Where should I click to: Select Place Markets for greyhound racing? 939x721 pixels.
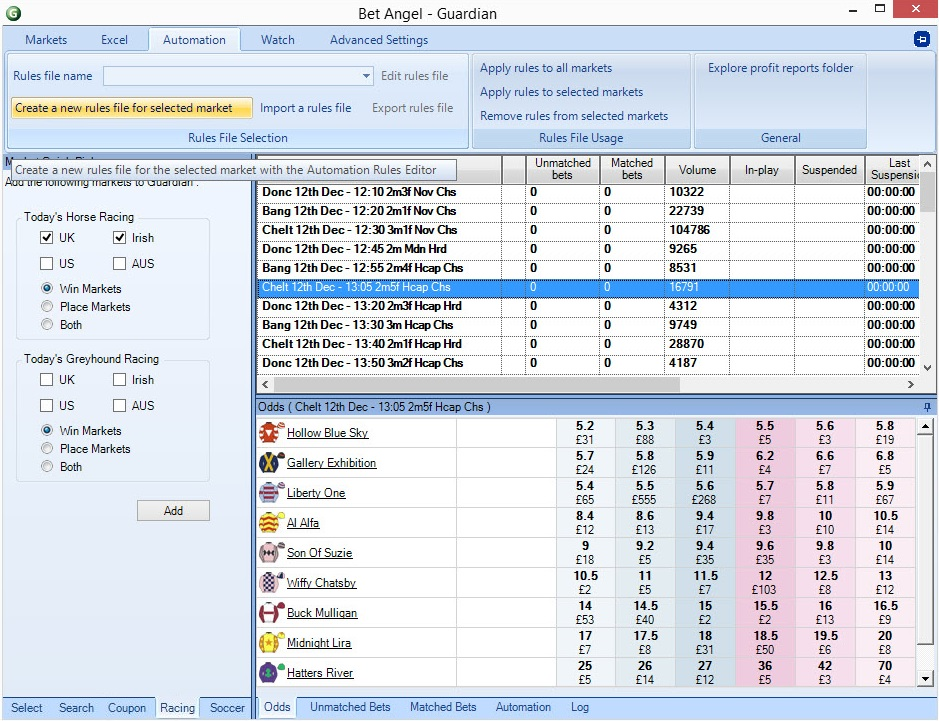point(47,449)
